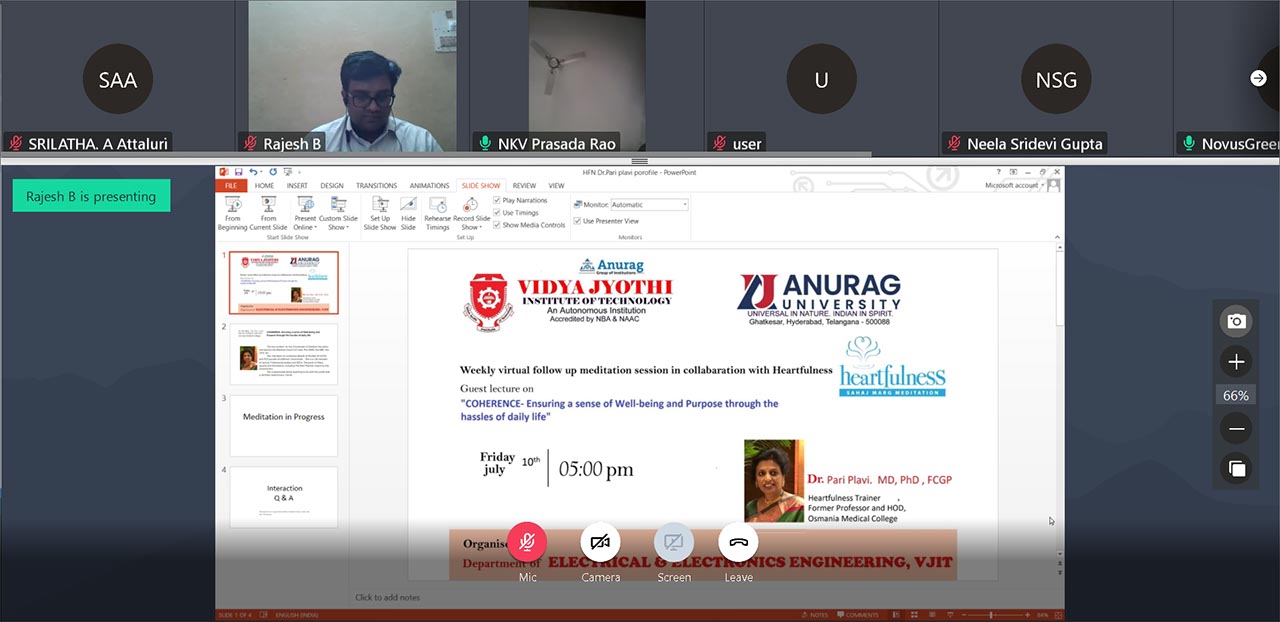Uncheck the Use Timings checkbox

pyautogui.click(x=497, y=213)
